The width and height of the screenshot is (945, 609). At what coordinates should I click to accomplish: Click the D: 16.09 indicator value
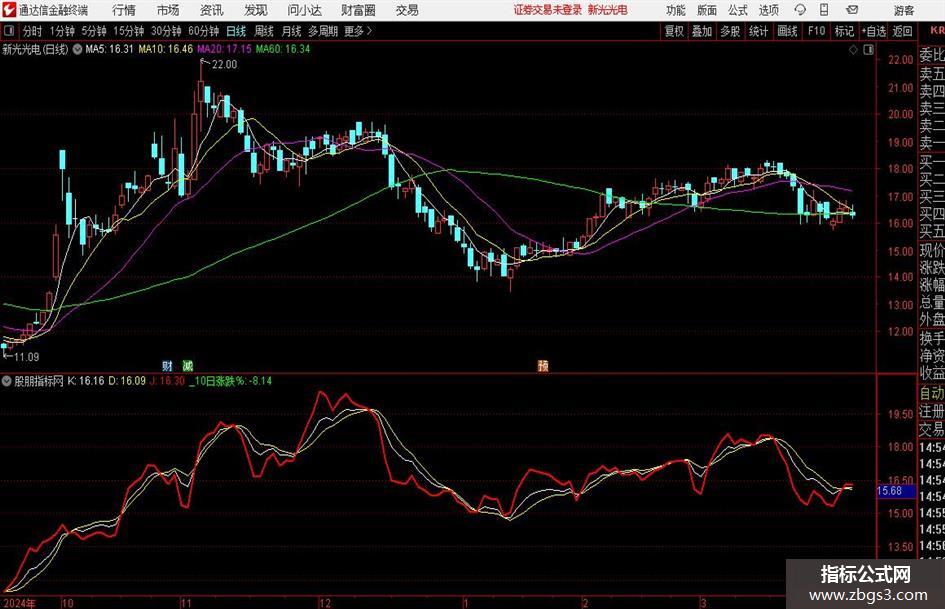(127, 380)
